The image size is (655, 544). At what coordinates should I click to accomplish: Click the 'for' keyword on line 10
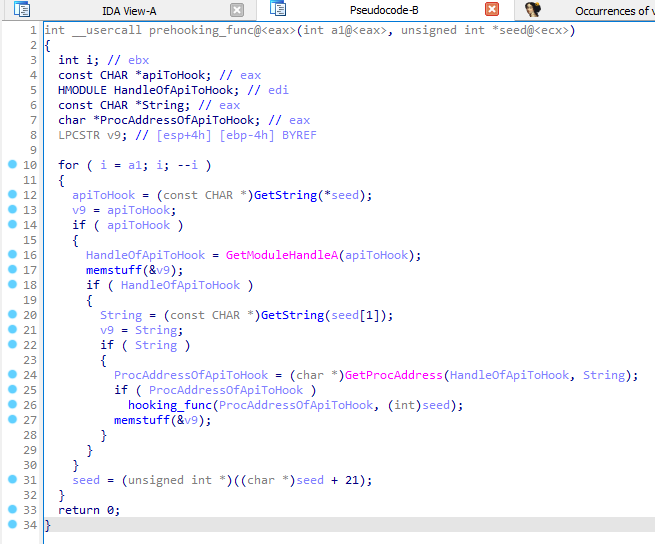pos(69,165)
